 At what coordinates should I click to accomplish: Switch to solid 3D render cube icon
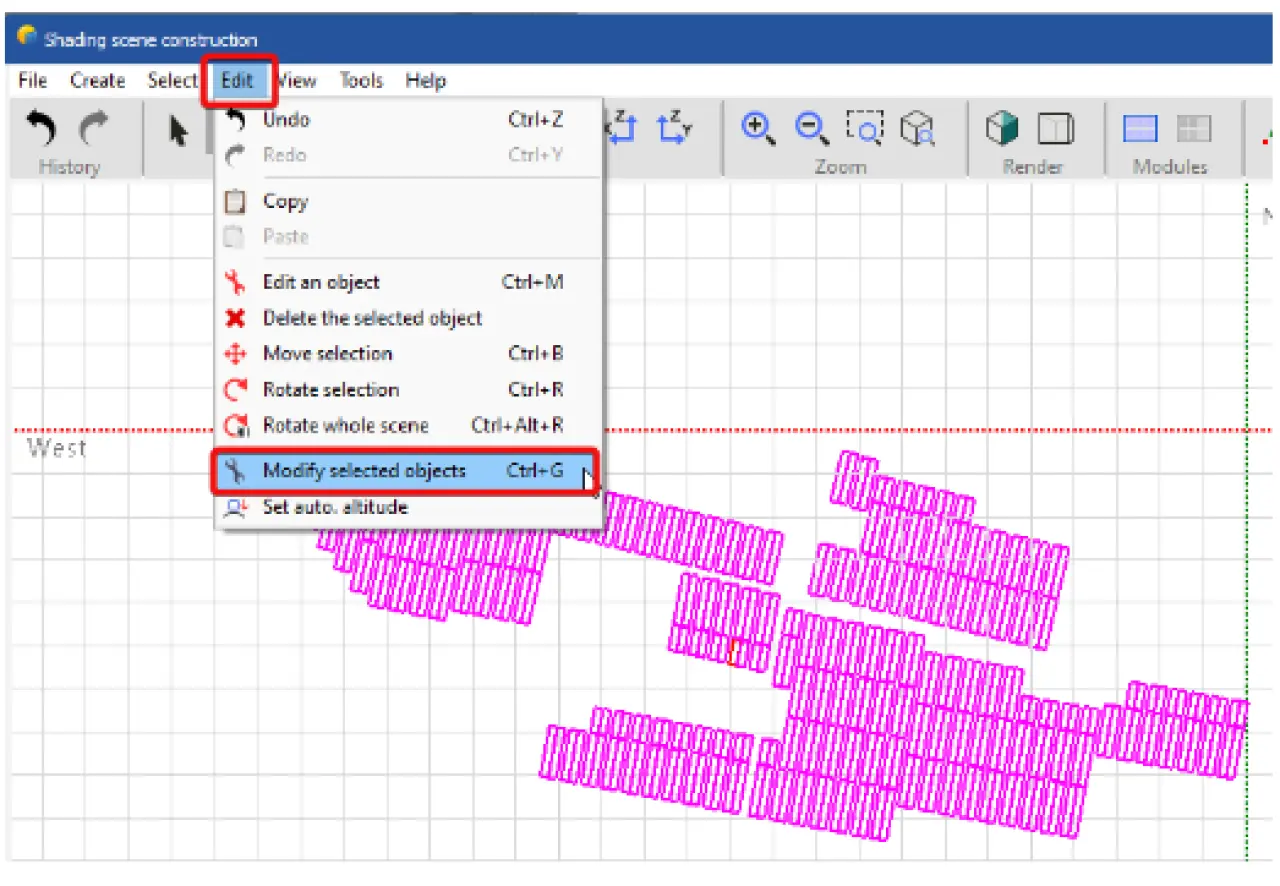[x=1002, y=128]
